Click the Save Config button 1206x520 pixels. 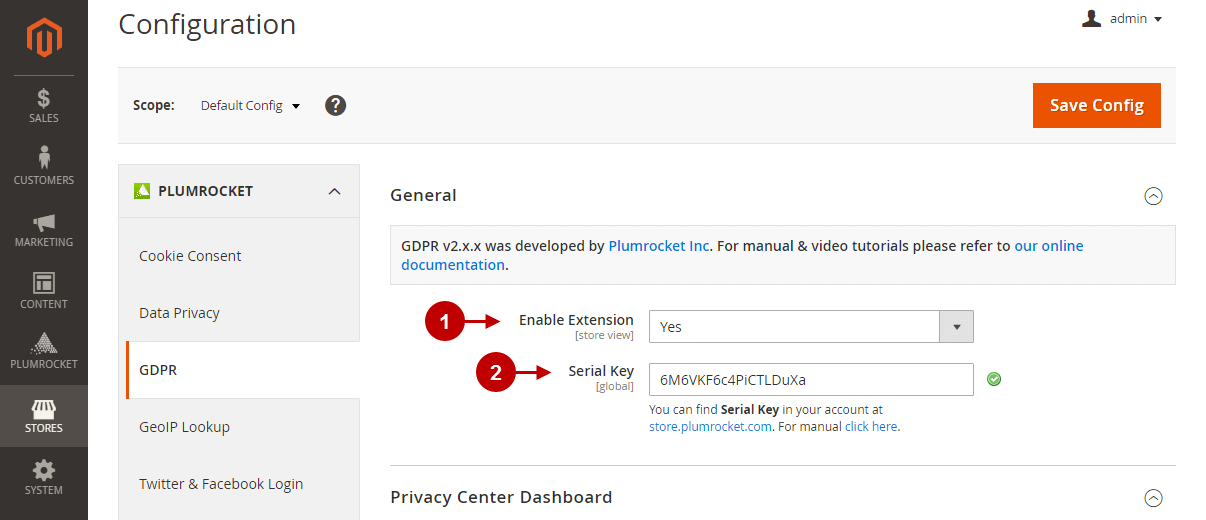coord(1097,105)
